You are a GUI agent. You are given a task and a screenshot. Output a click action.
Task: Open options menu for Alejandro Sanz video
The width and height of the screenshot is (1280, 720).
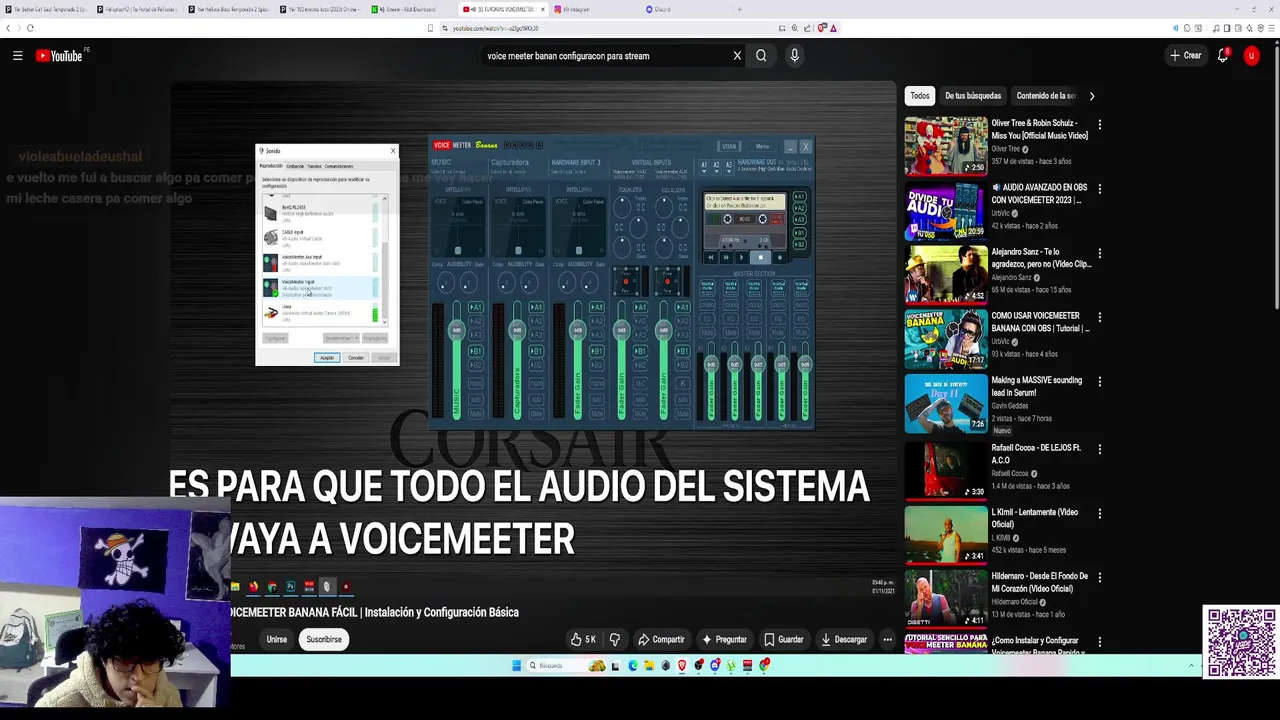1099,253
